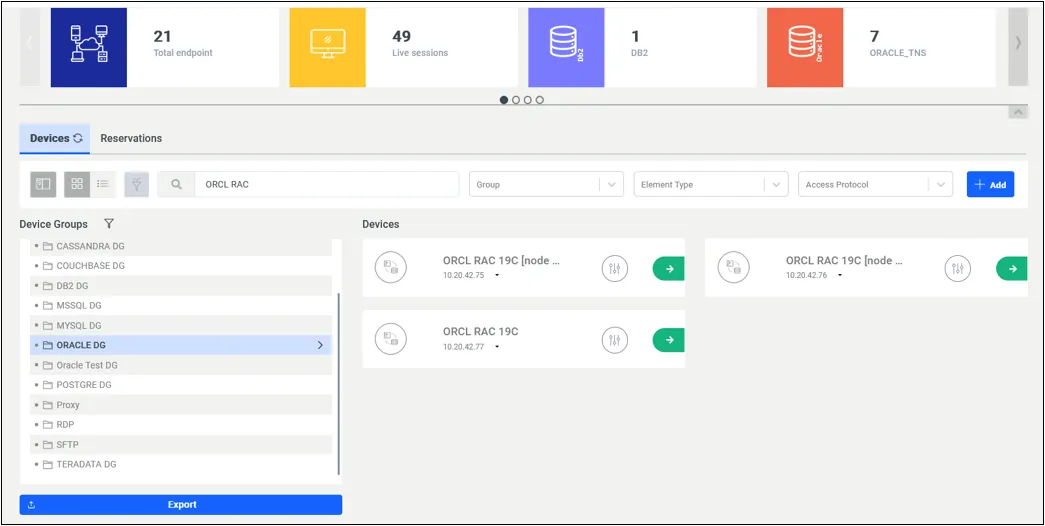The width and height of the screenshot is (1045, 526).
Task: Click the Add button
Action: tap(990, 185)
